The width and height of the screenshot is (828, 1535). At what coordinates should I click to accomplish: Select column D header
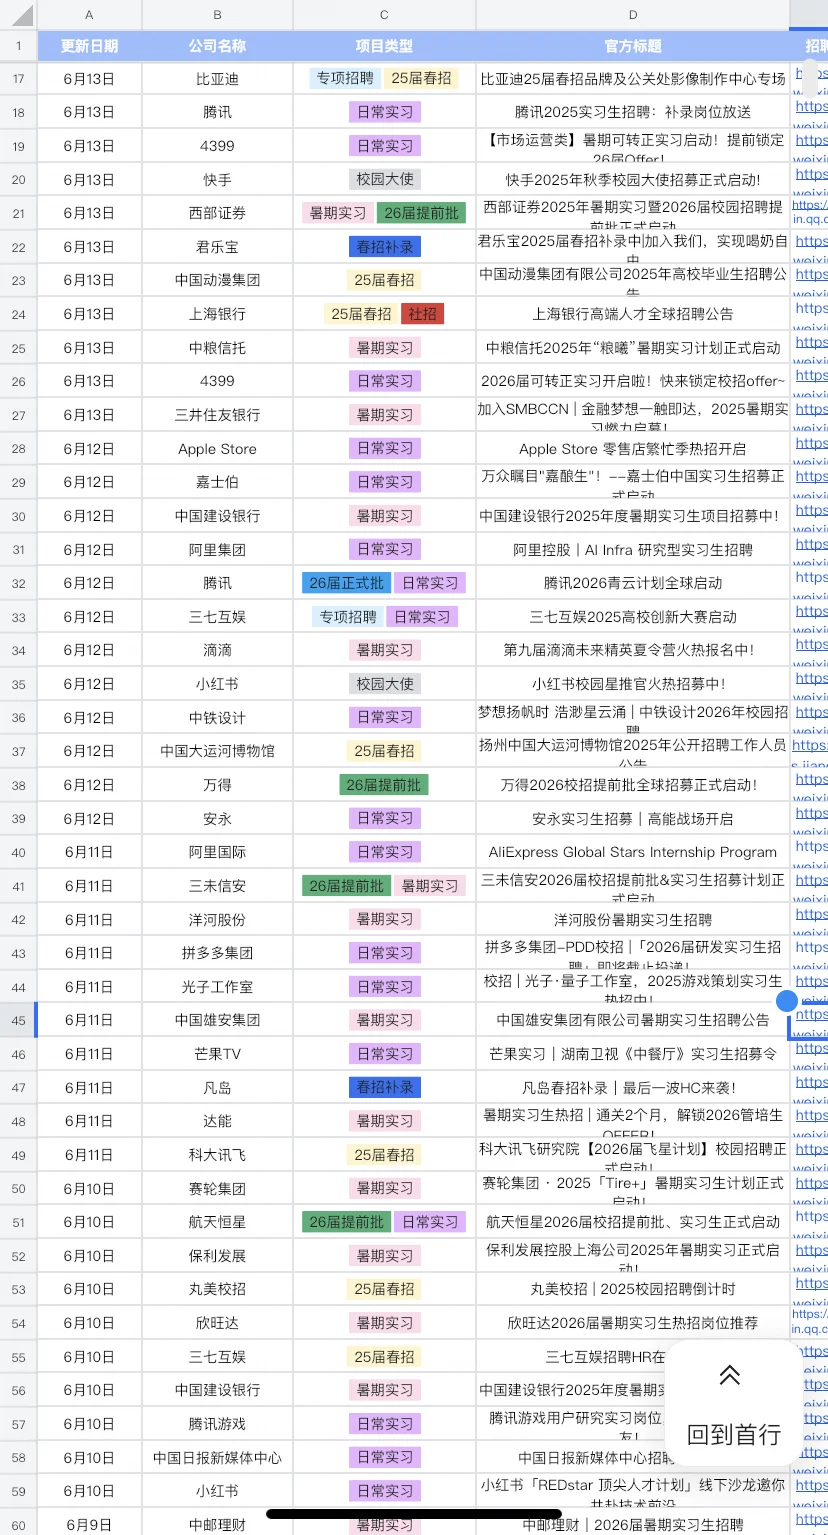click(x=633, y=15)
